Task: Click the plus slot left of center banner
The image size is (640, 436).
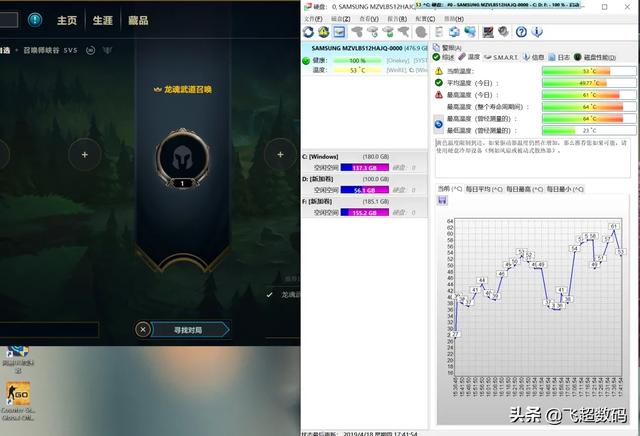Action: [x=84, y=155]
